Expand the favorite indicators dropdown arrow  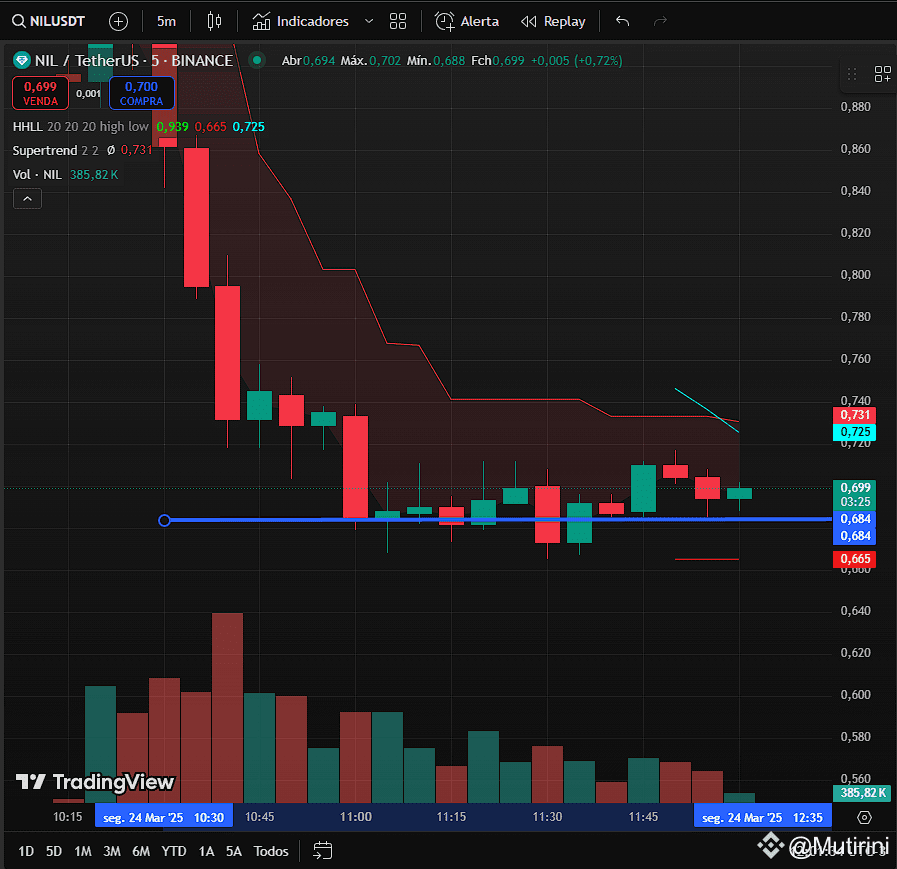(369, 22)
